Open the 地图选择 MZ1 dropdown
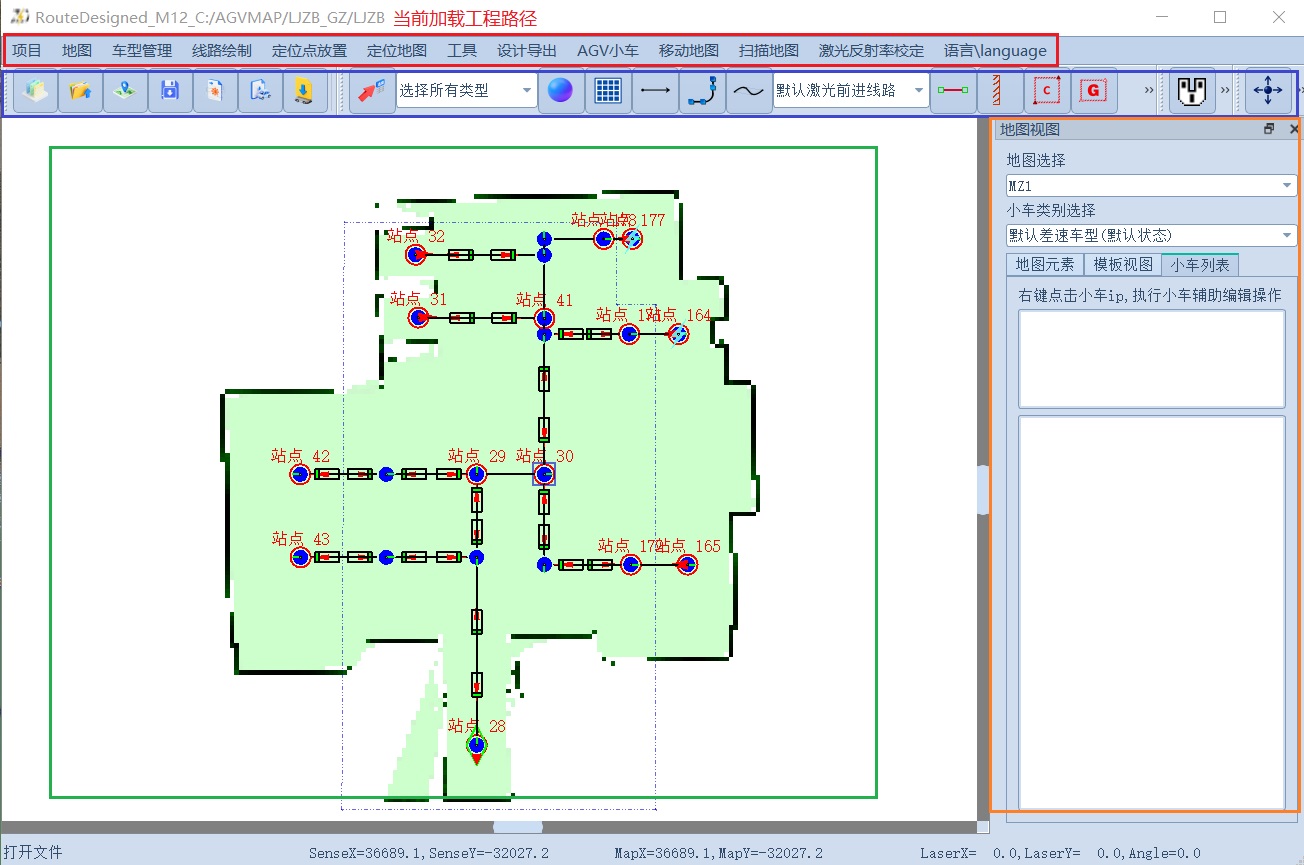Screen dimensions: 1304x865 1151,186
